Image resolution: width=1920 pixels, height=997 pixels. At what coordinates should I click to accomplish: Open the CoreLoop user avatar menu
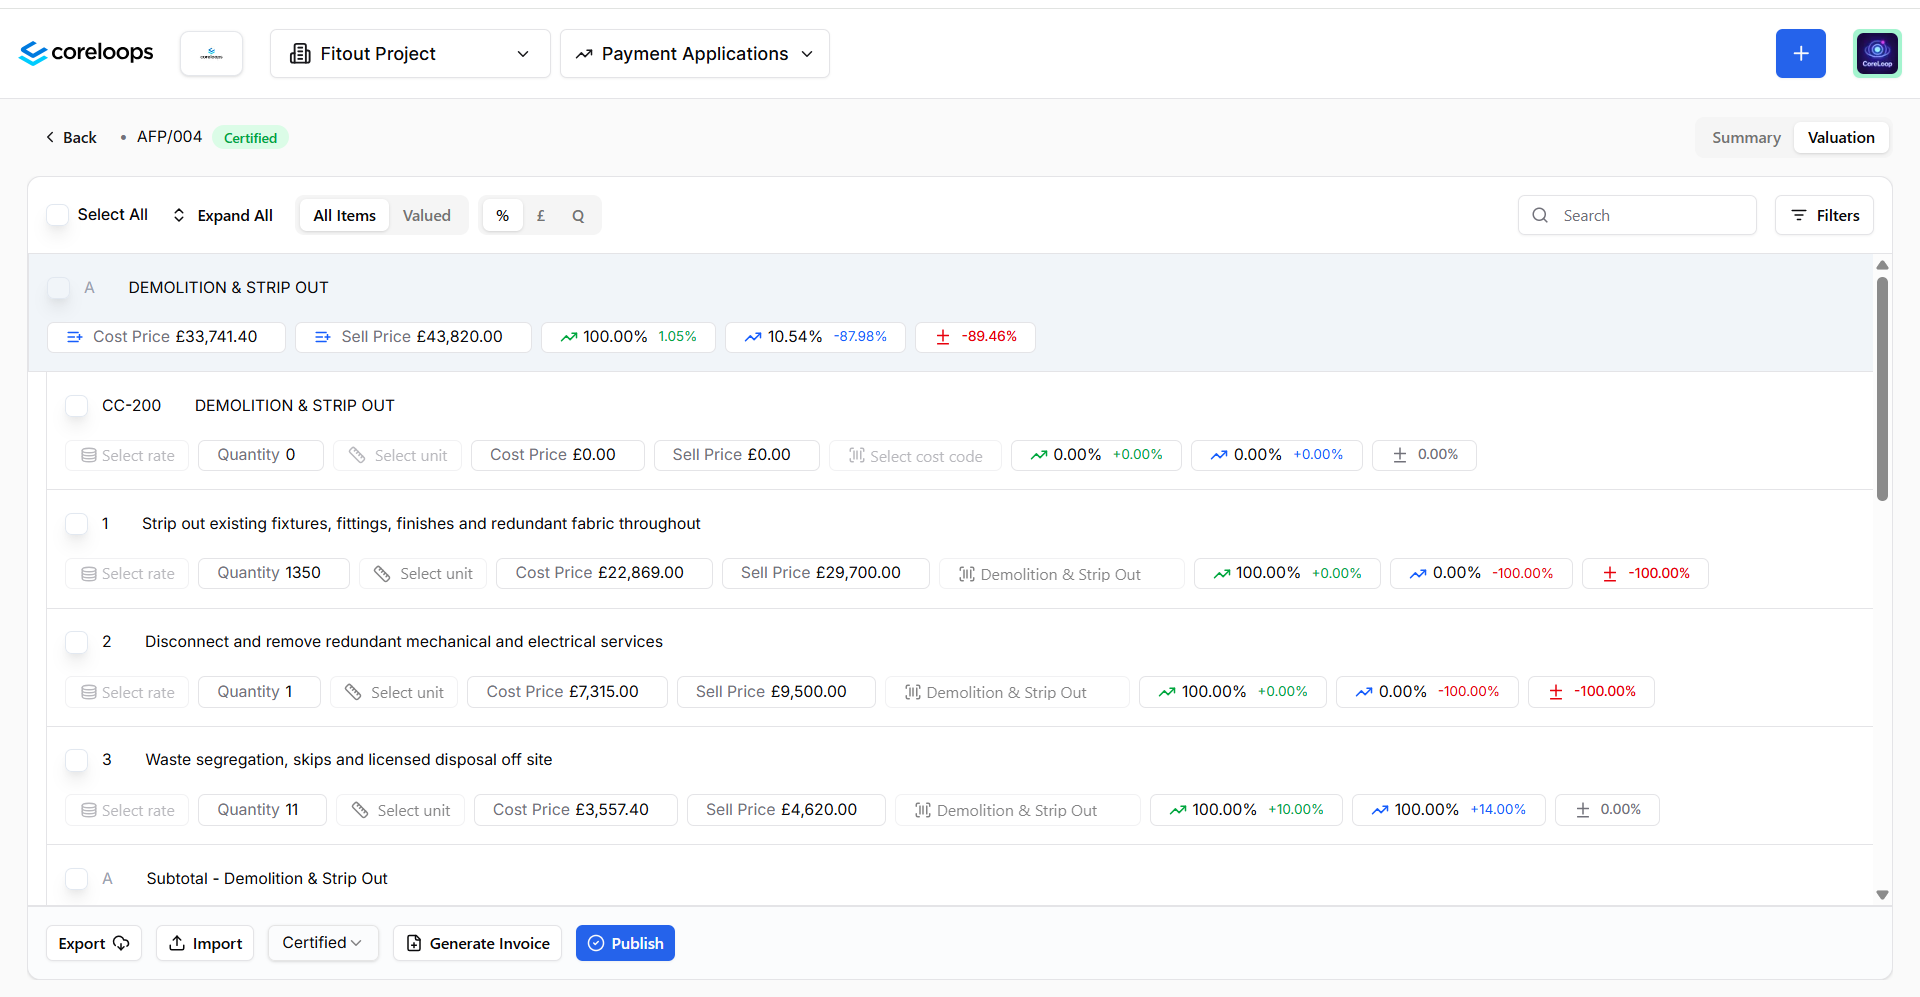[1877, 53]
